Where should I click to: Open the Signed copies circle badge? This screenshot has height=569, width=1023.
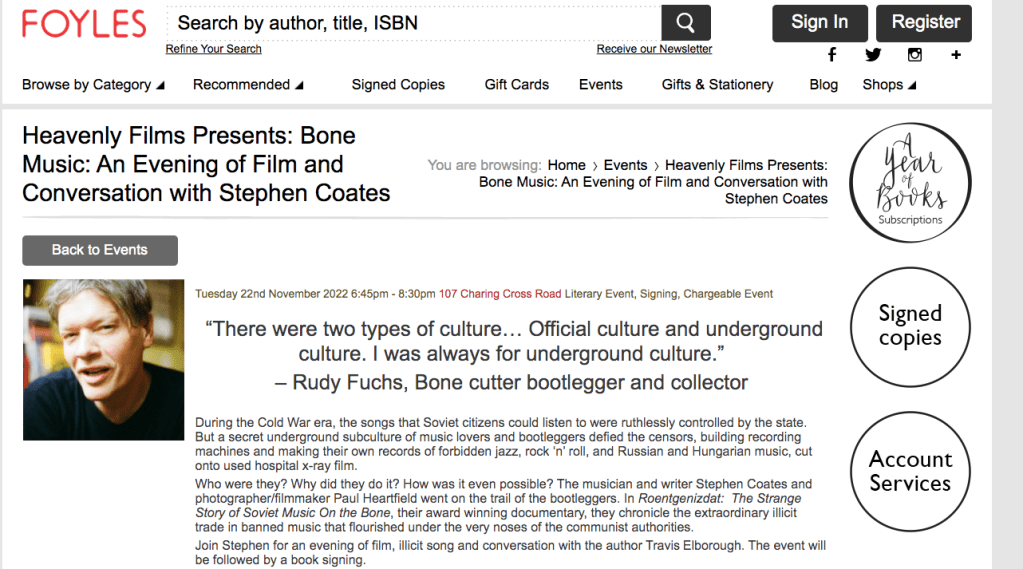910,326
